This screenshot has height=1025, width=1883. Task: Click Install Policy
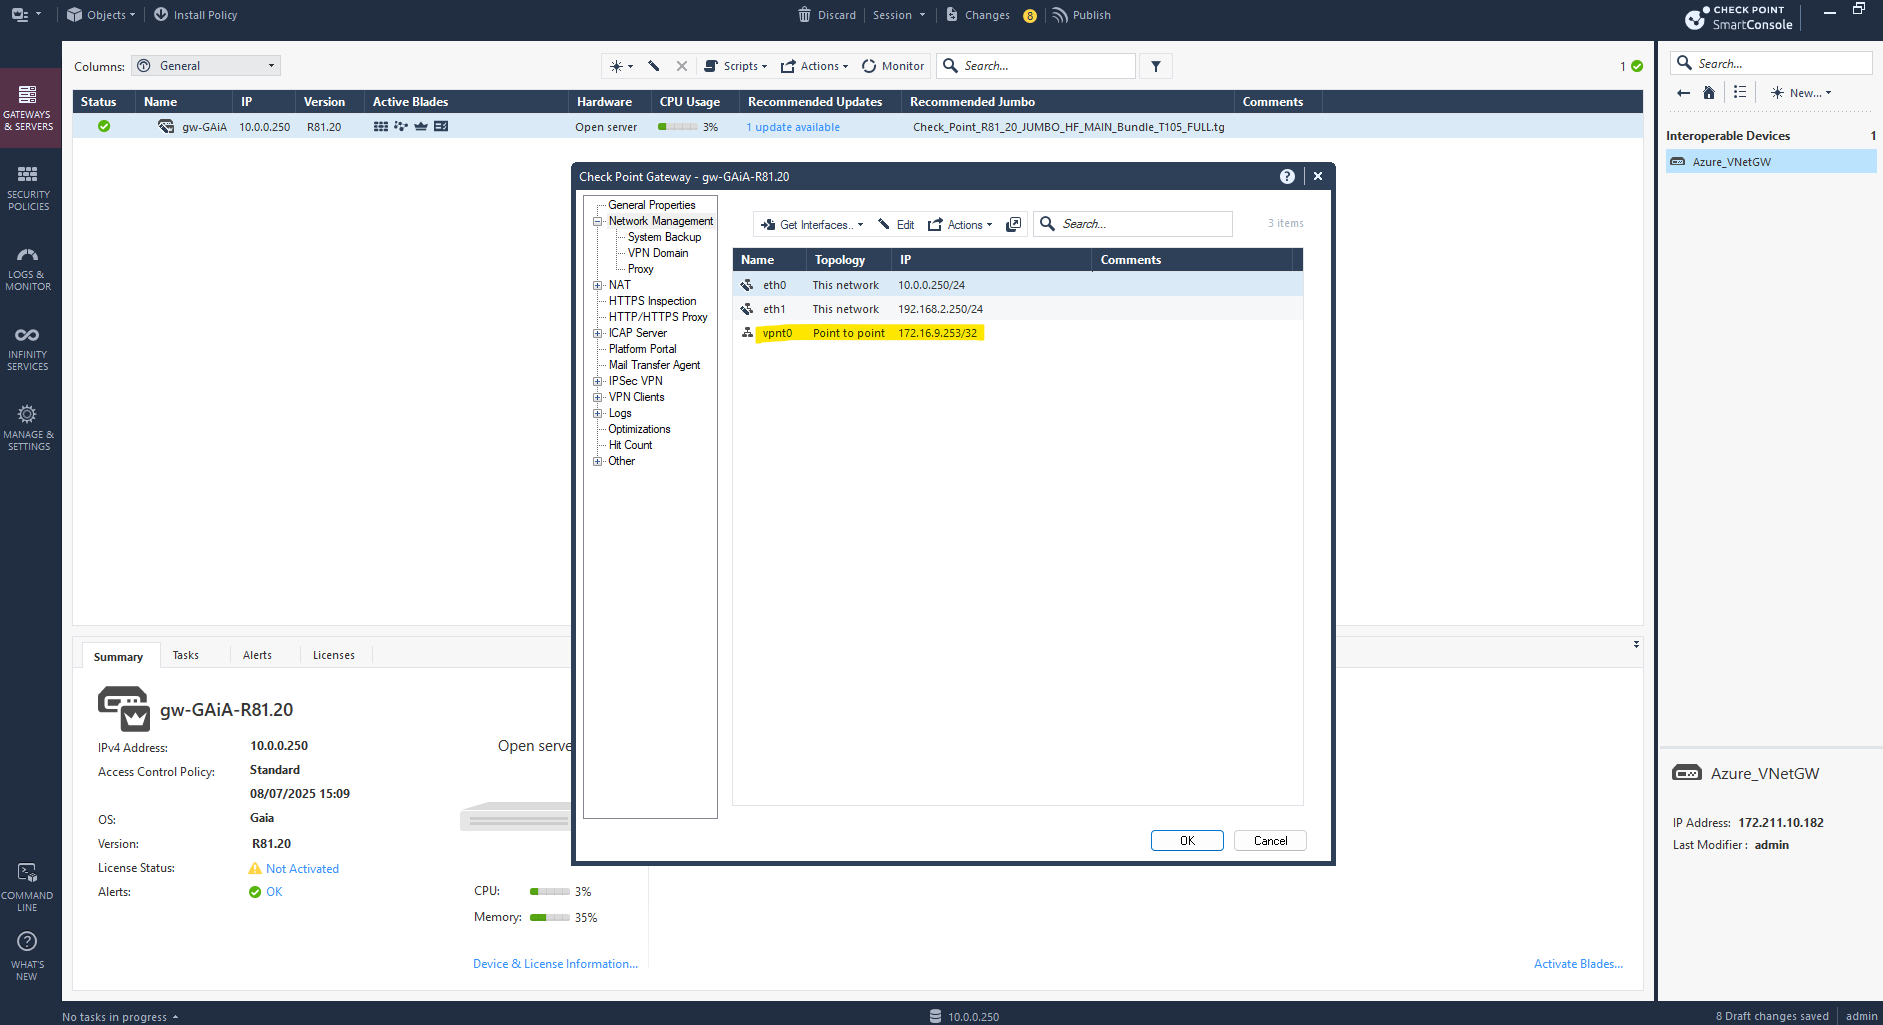pos(196,15)
